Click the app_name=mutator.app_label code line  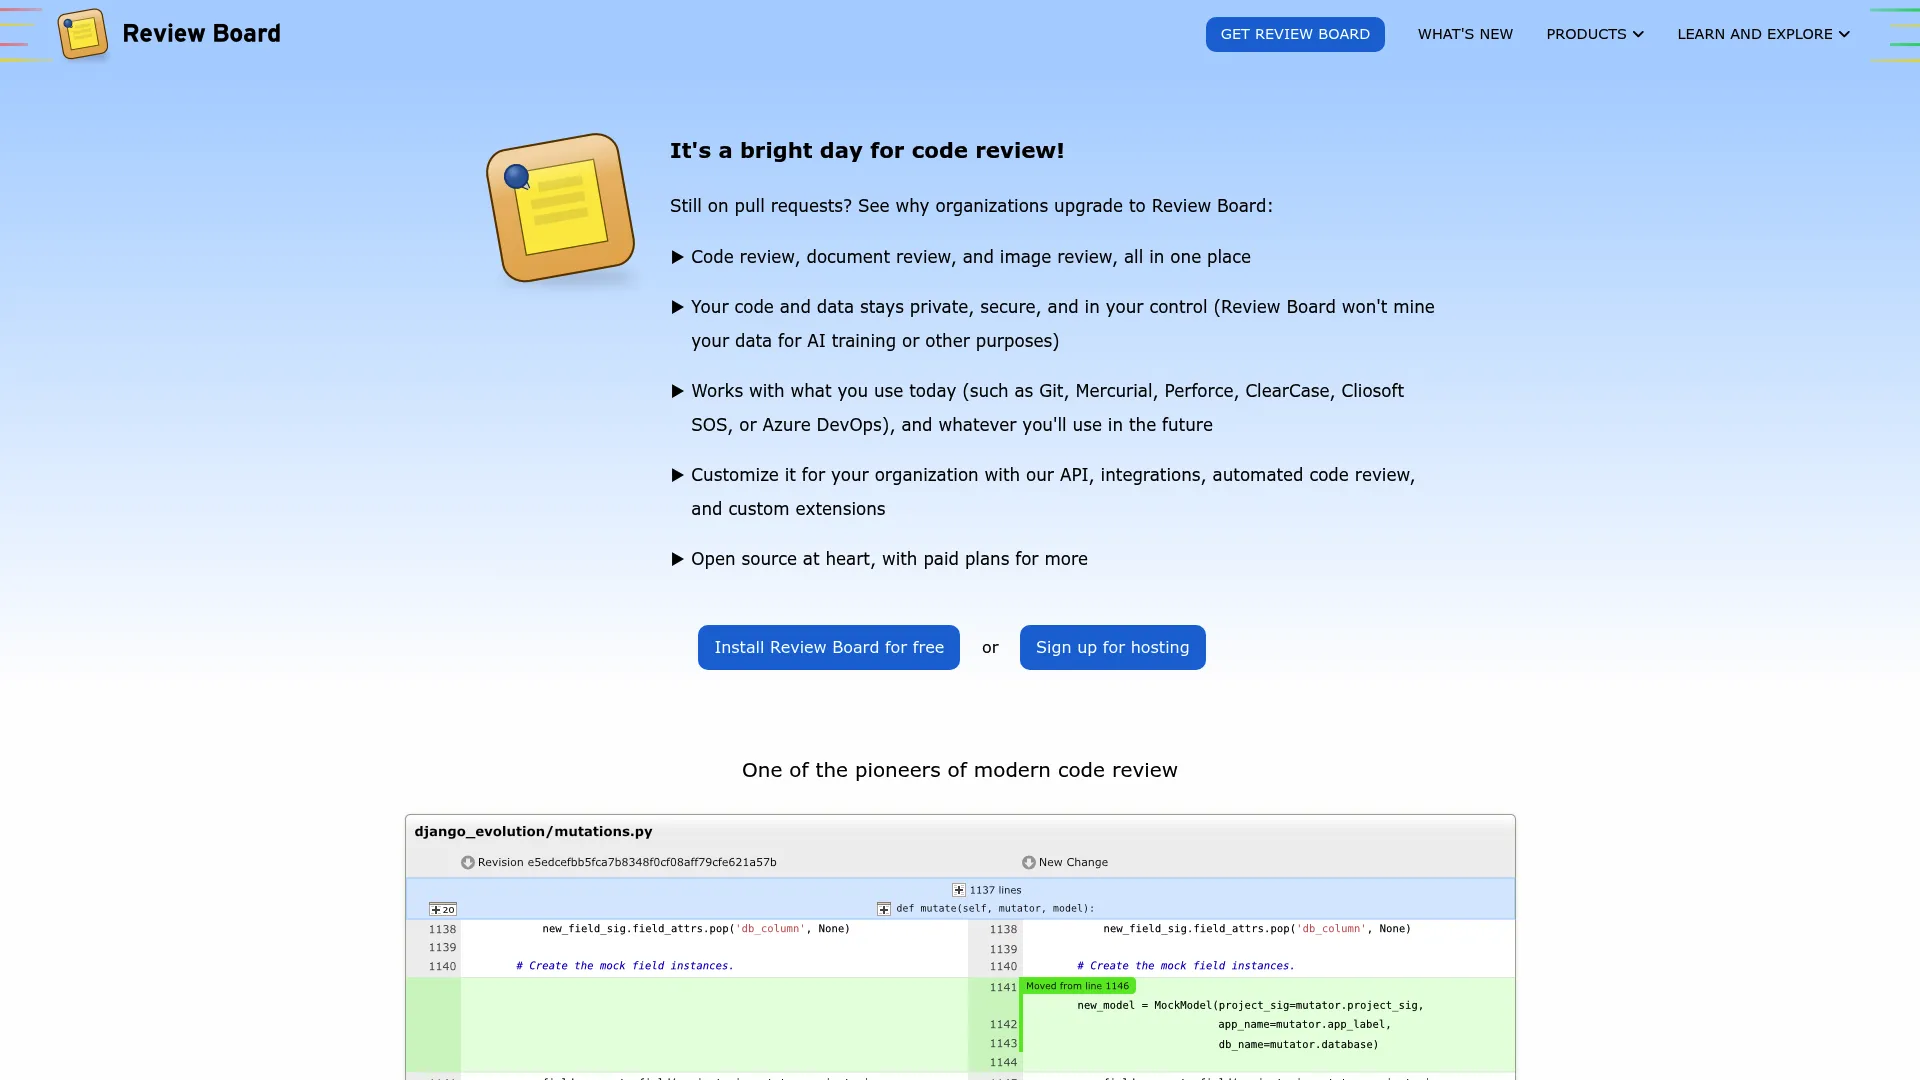[x=1304, y=1024]
